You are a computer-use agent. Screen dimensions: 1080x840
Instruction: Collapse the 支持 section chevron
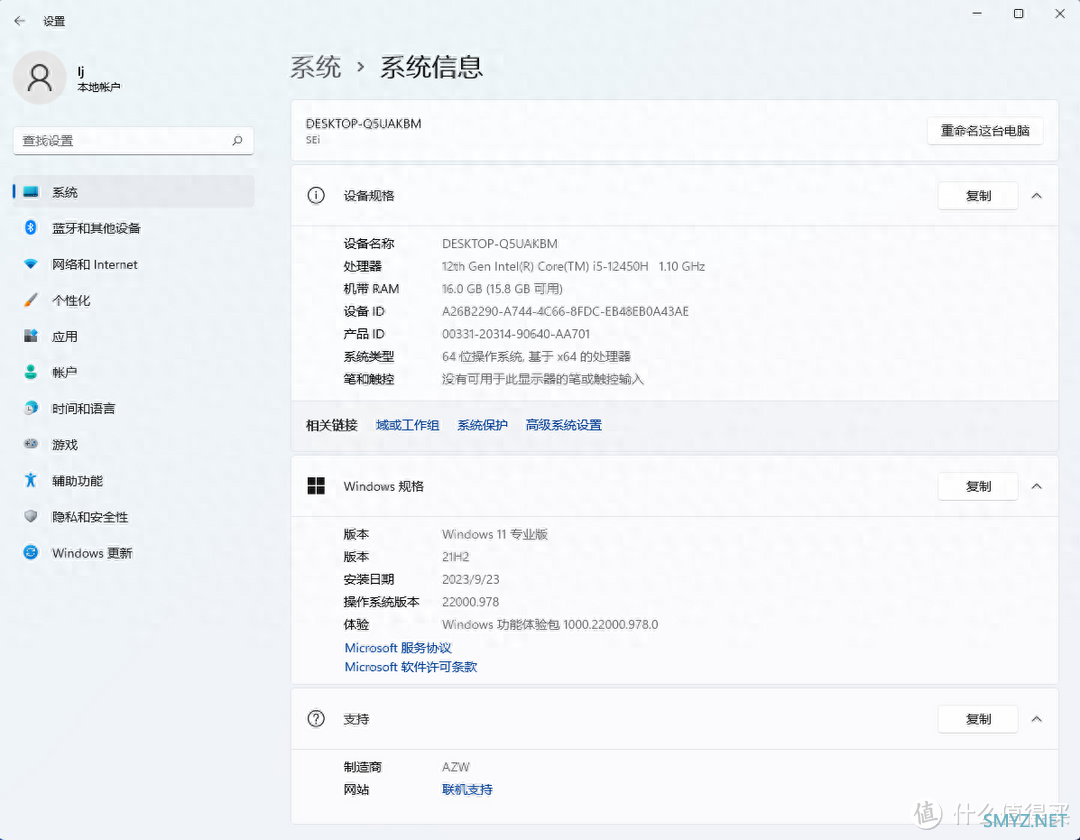pyautogui.click(x=1037, y=720)
